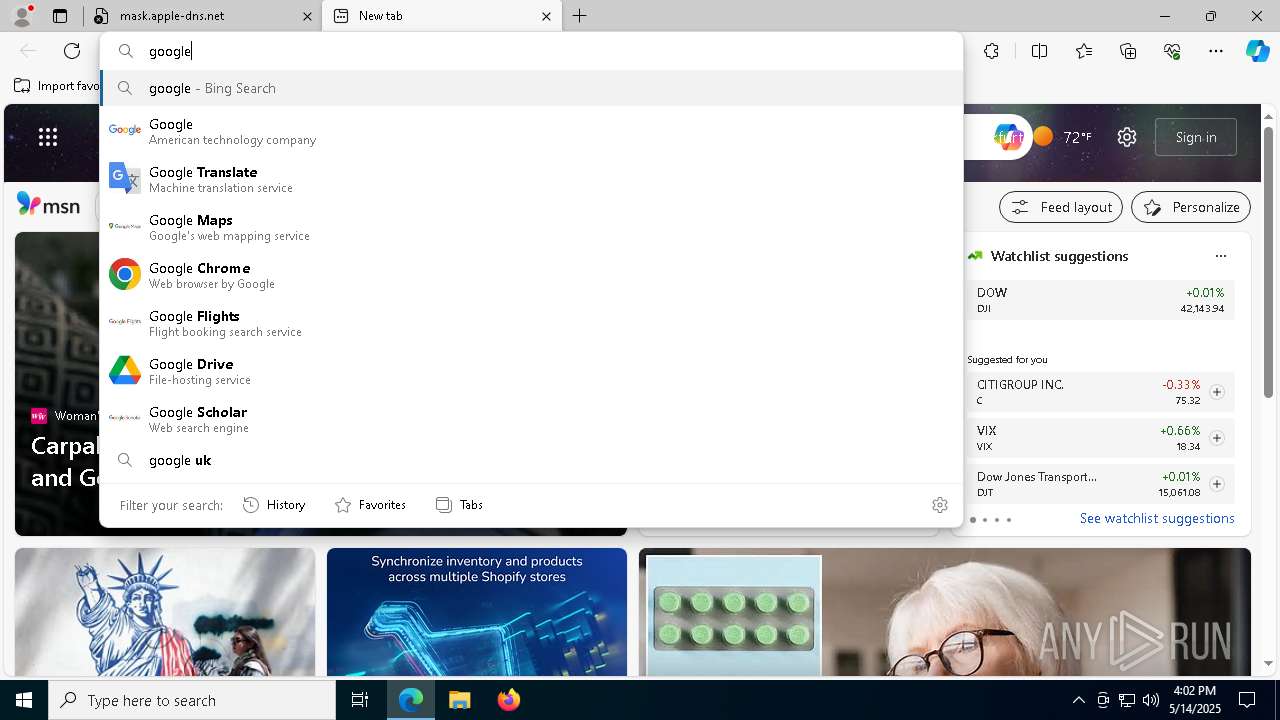Add CITIGROUP INC. to watchlist
The width and height of the screenshot is (1280, 720).
point(1217,392)
